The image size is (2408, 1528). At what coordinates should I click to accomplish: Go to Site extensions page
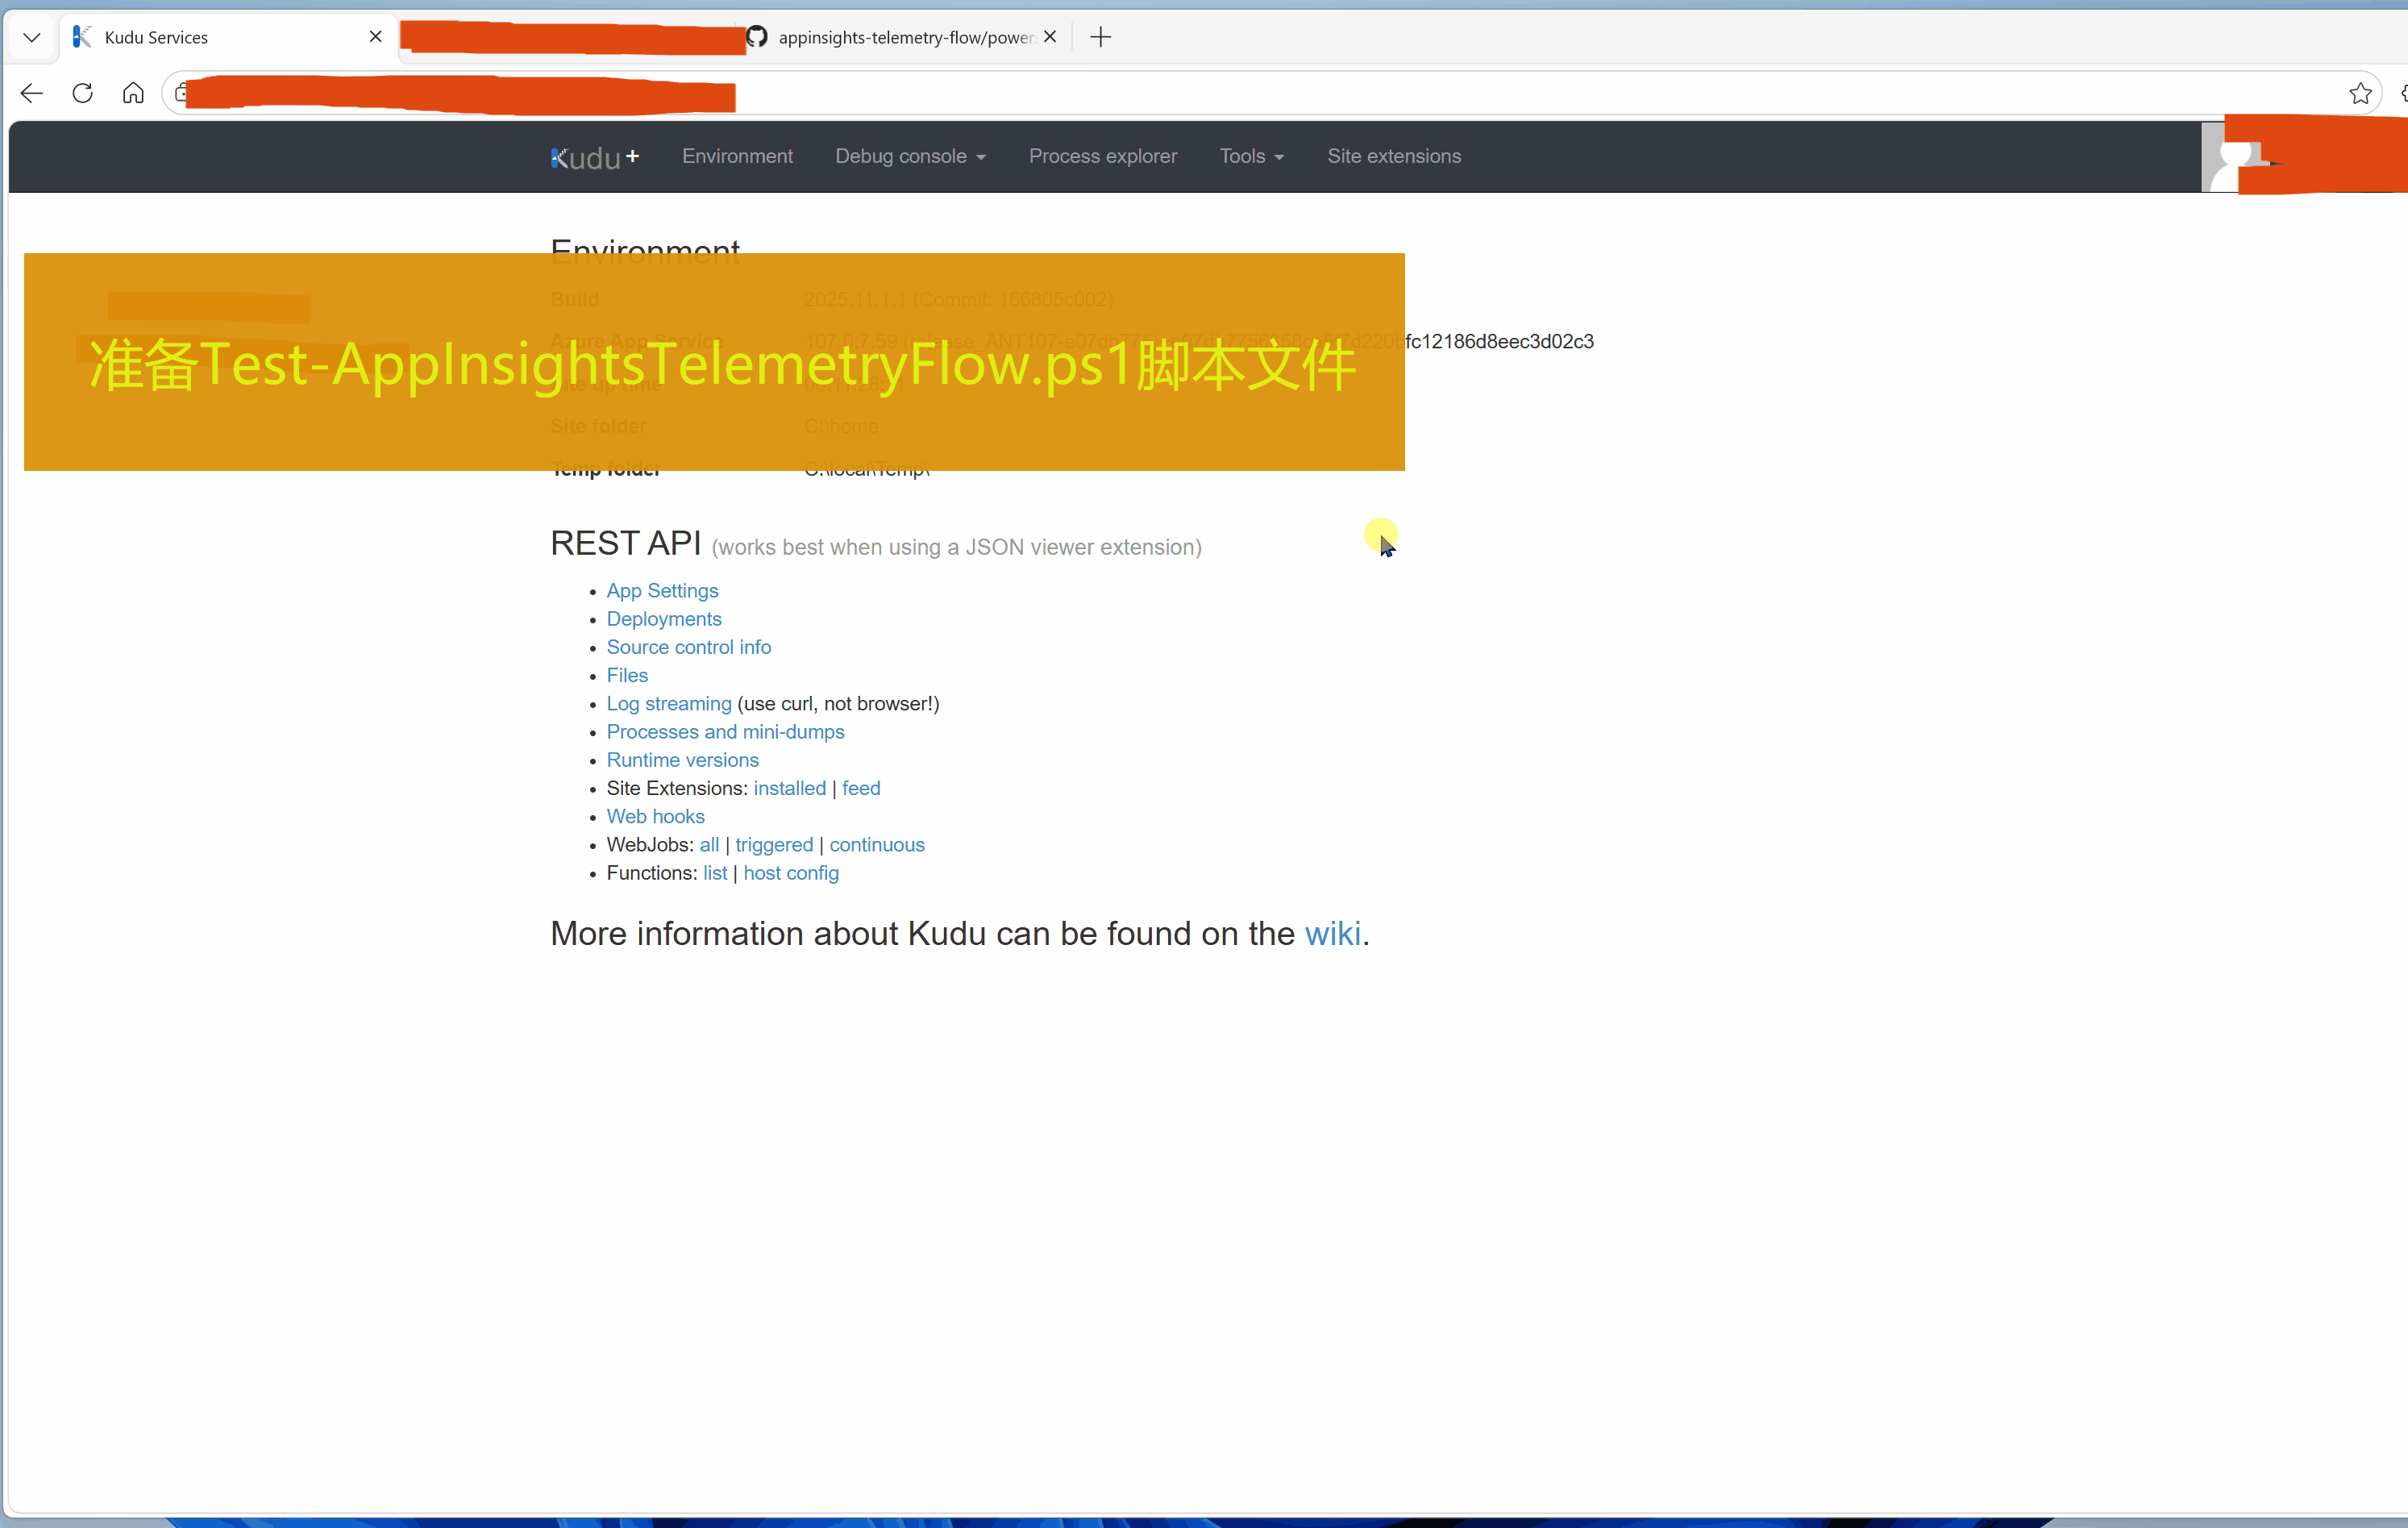[1393, 157]
